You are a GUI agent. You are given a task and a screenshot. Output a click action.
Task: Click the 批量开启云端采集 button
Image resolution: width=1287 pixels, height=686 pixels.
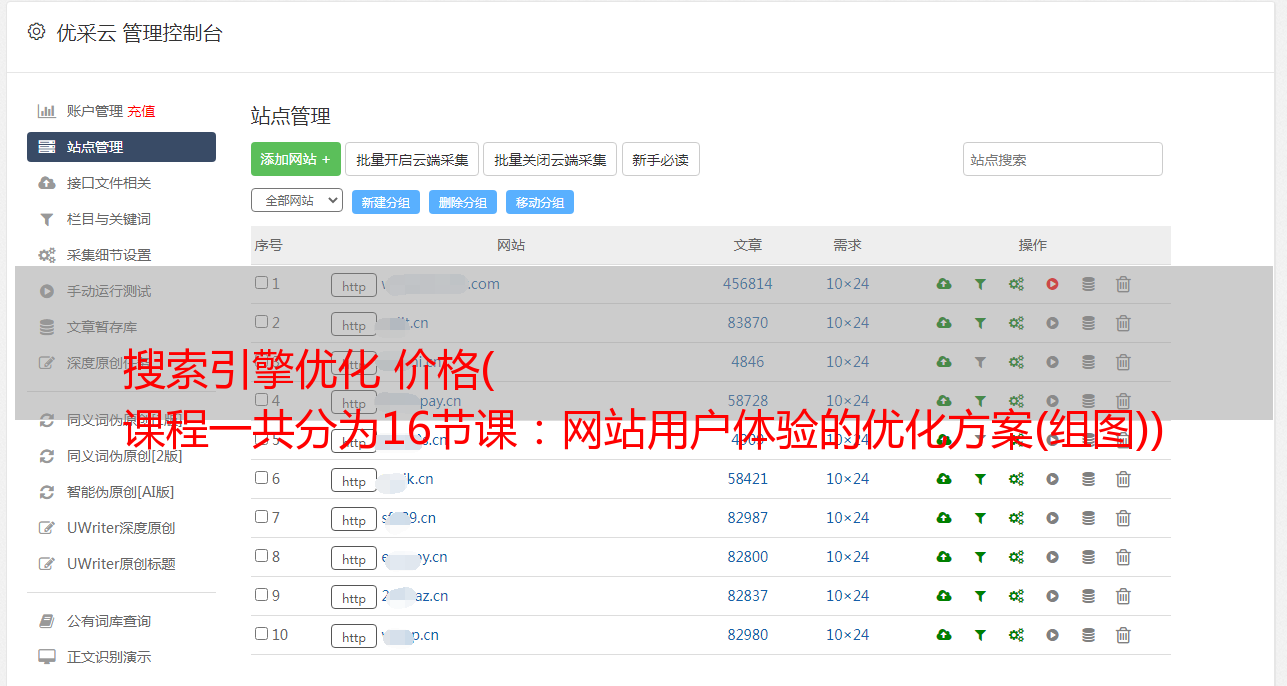(x=412, y=160)
